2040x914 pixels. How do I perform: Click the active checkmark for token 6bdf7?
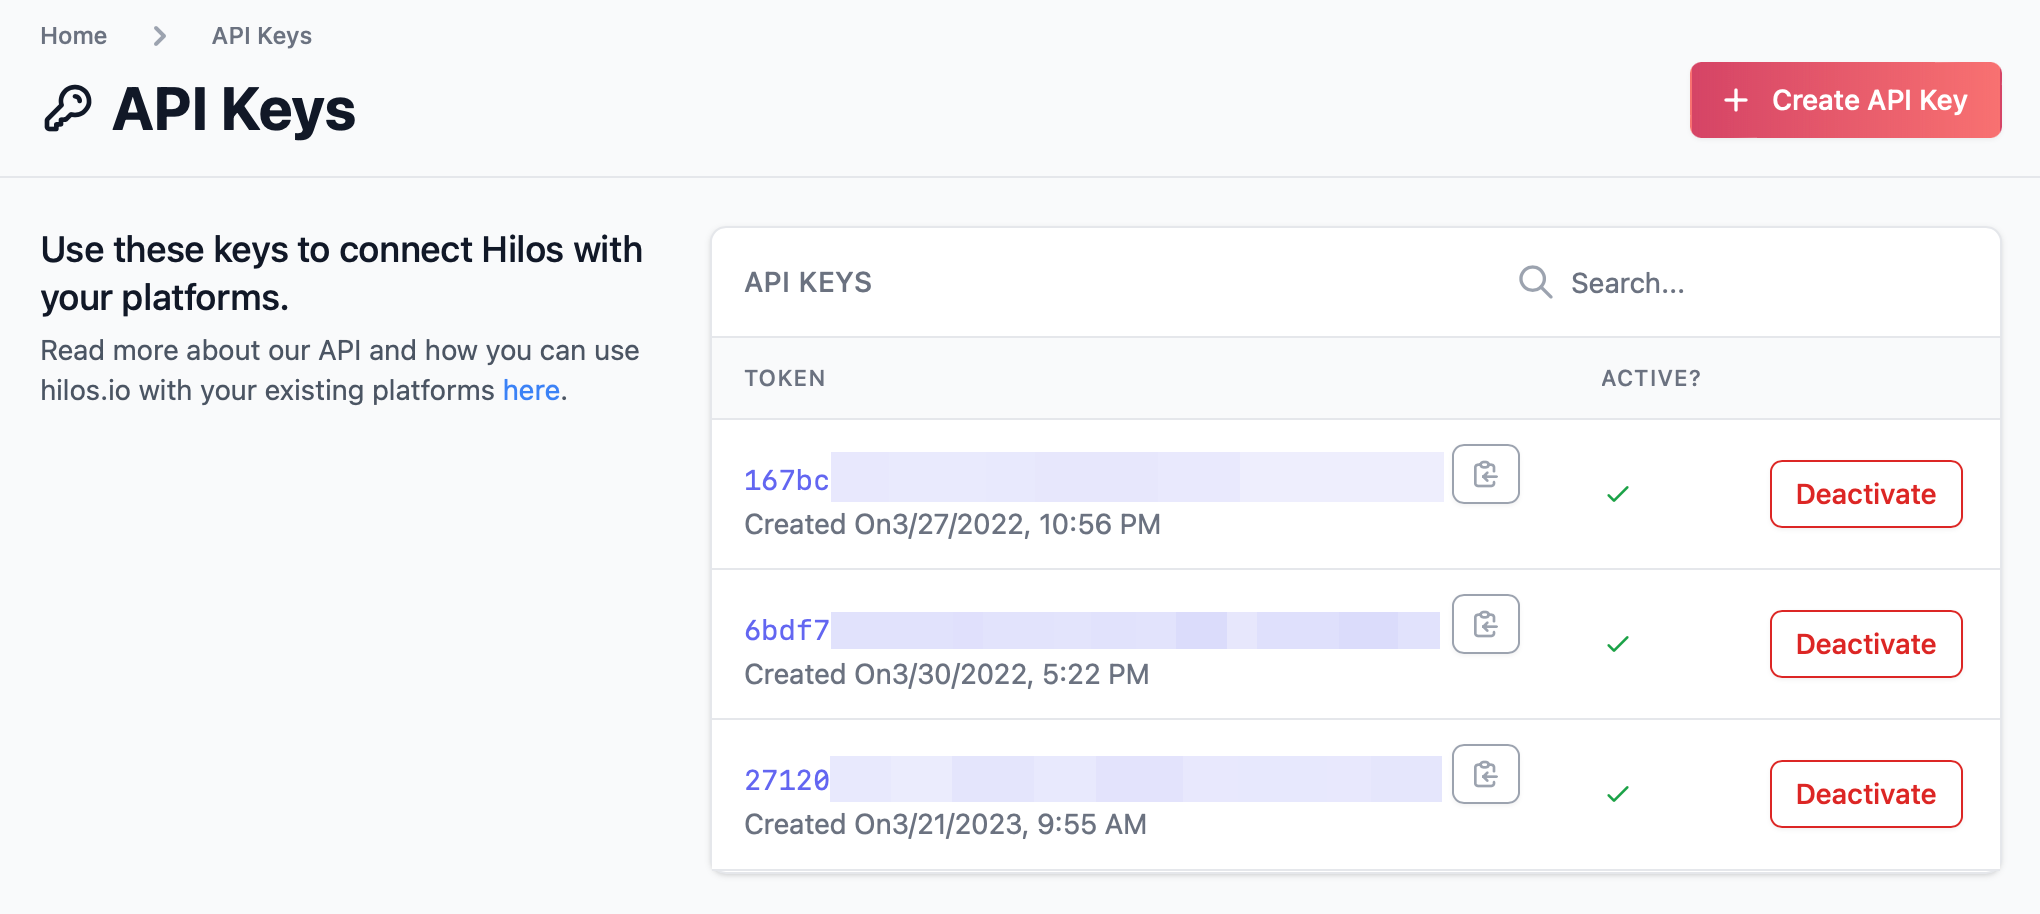[1617, 644]
